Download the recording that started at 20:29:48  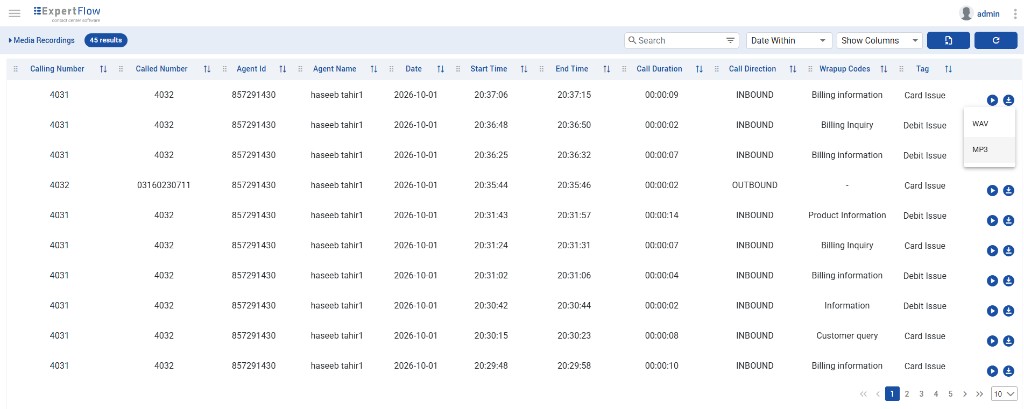1008,370
